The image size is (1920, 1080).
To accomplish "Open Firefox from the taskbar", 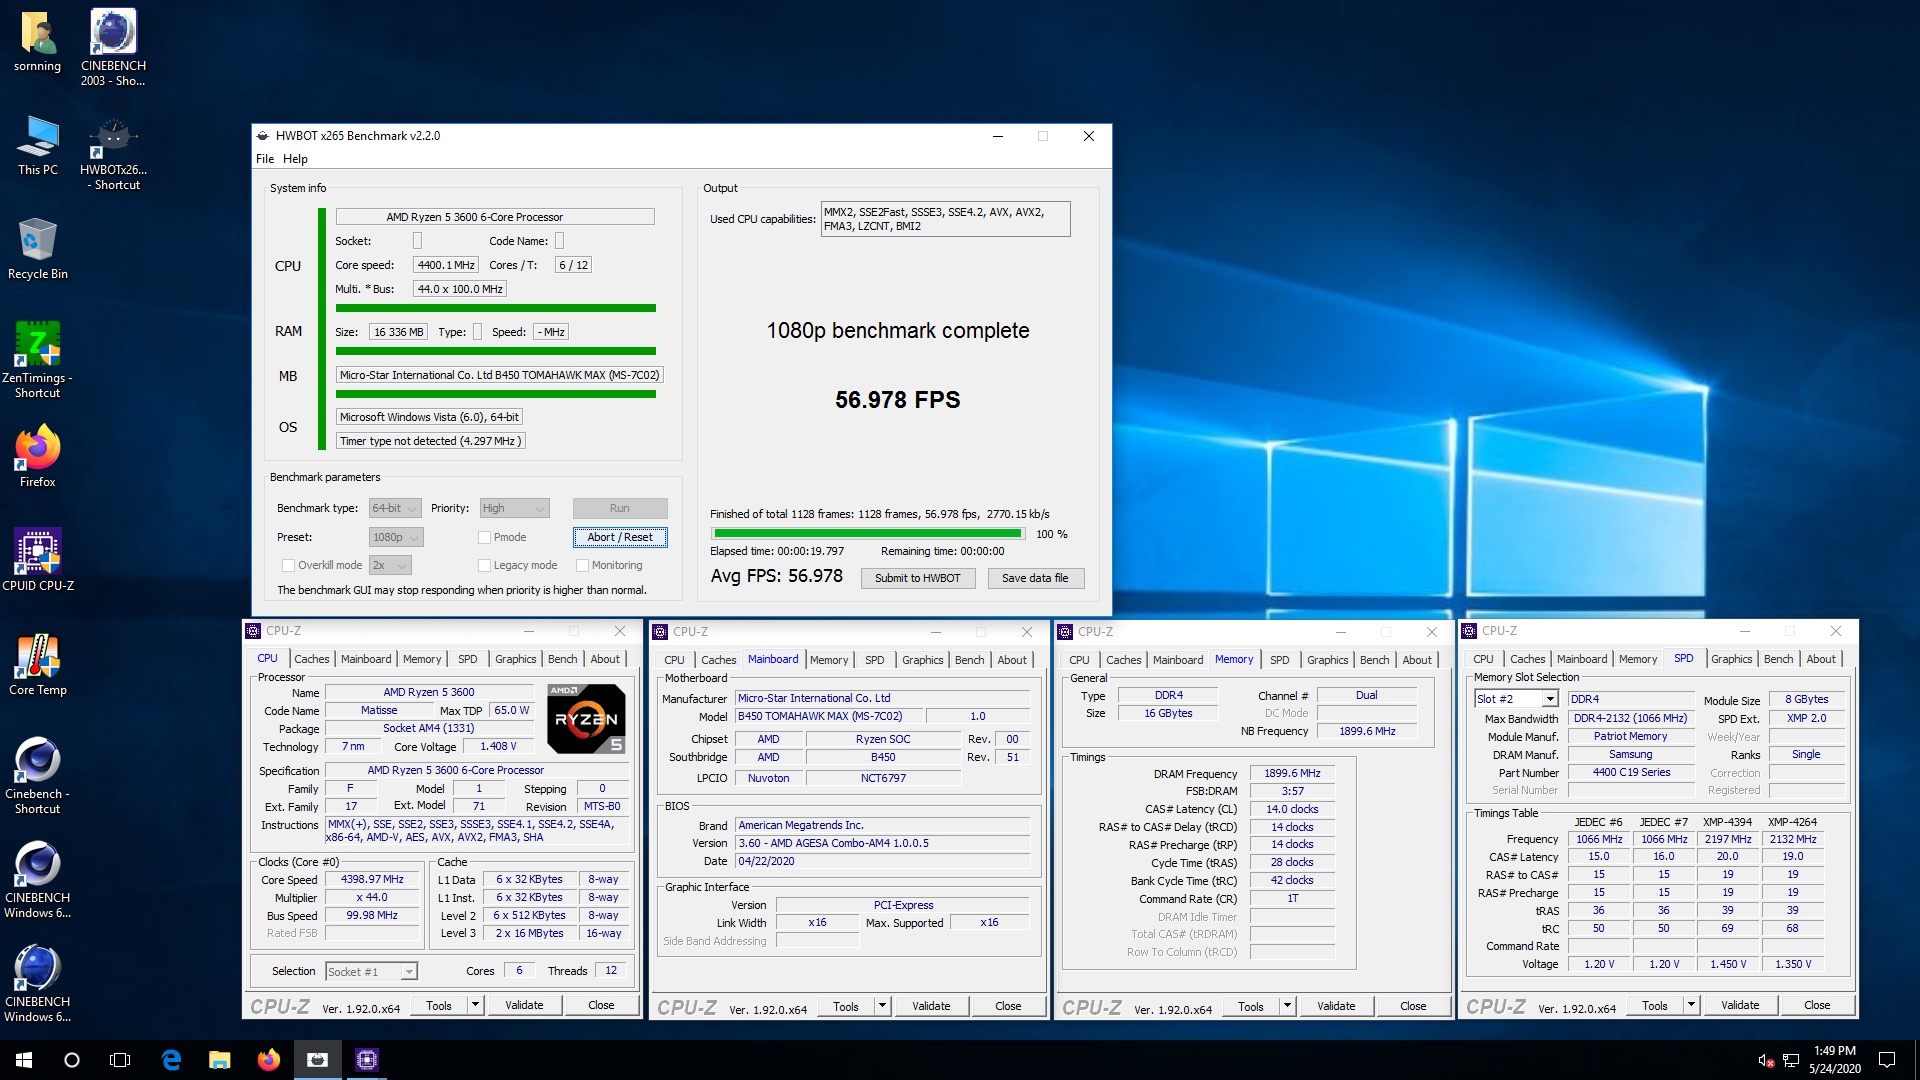I will [268, 1060].
